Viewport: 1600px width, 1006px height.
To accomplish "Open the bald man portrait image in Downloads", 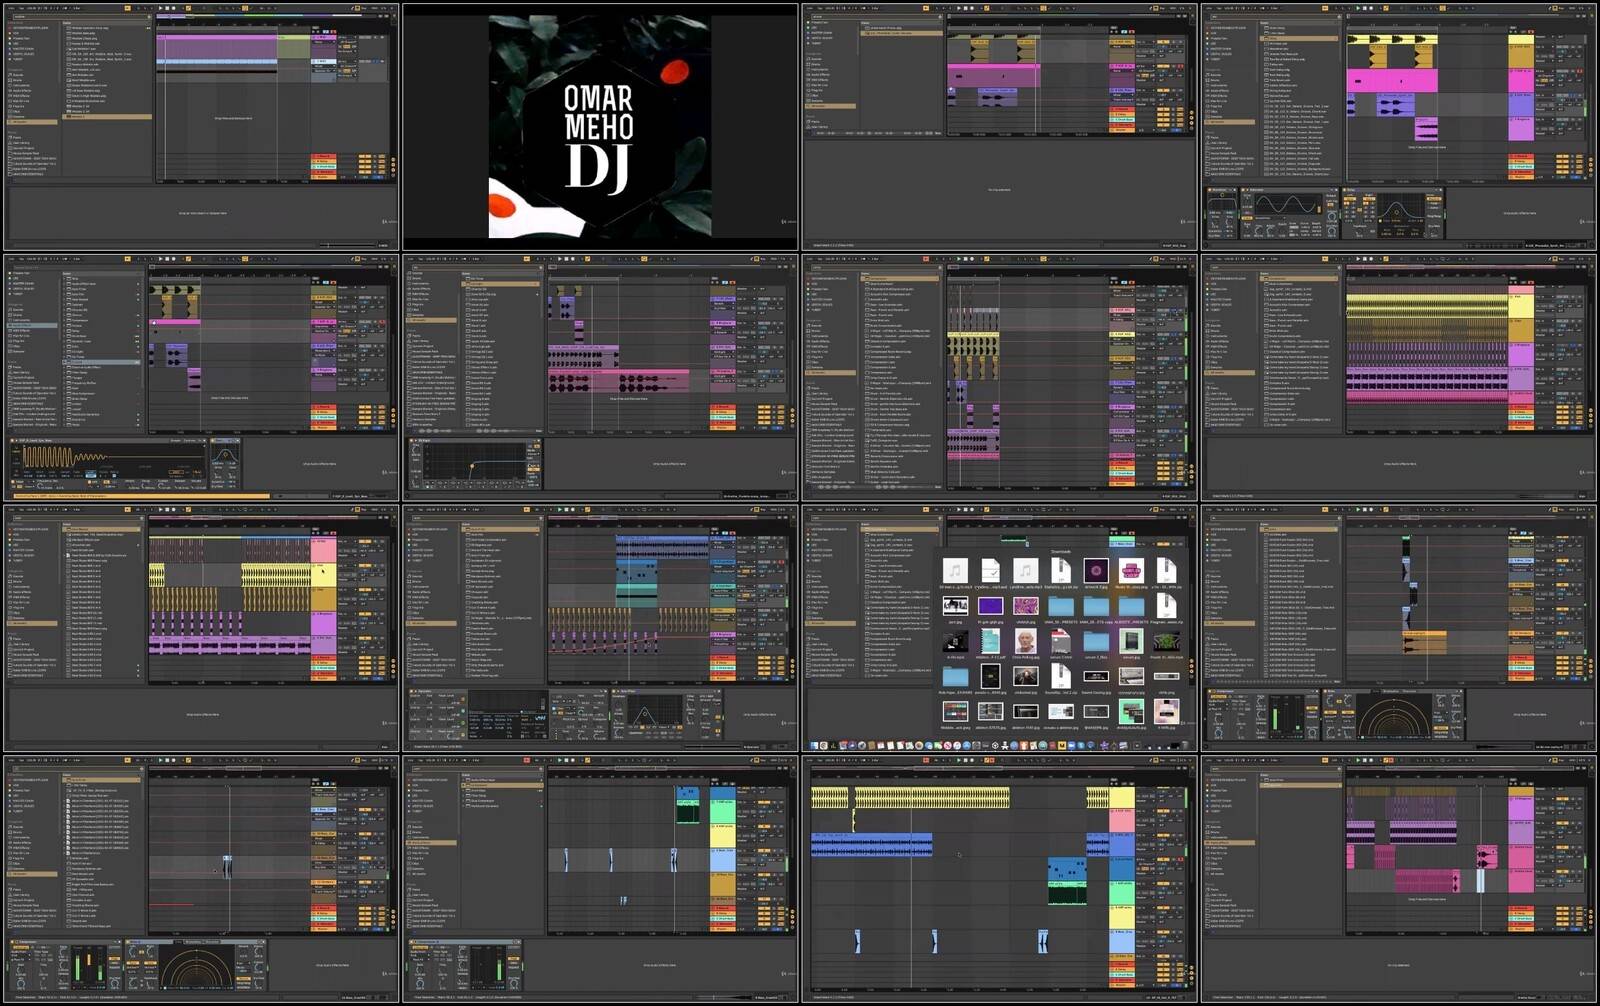I will pos(1026,641).
